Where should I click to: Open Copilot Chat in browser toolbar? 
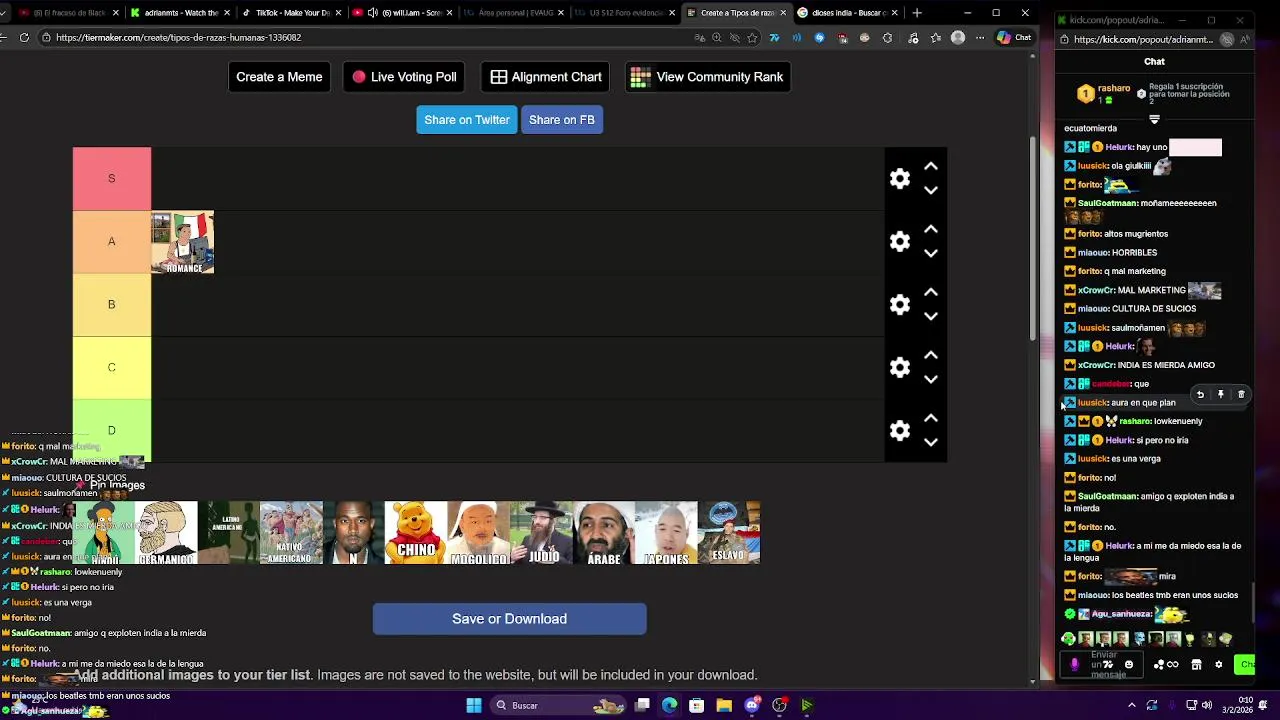point(1014,37)
